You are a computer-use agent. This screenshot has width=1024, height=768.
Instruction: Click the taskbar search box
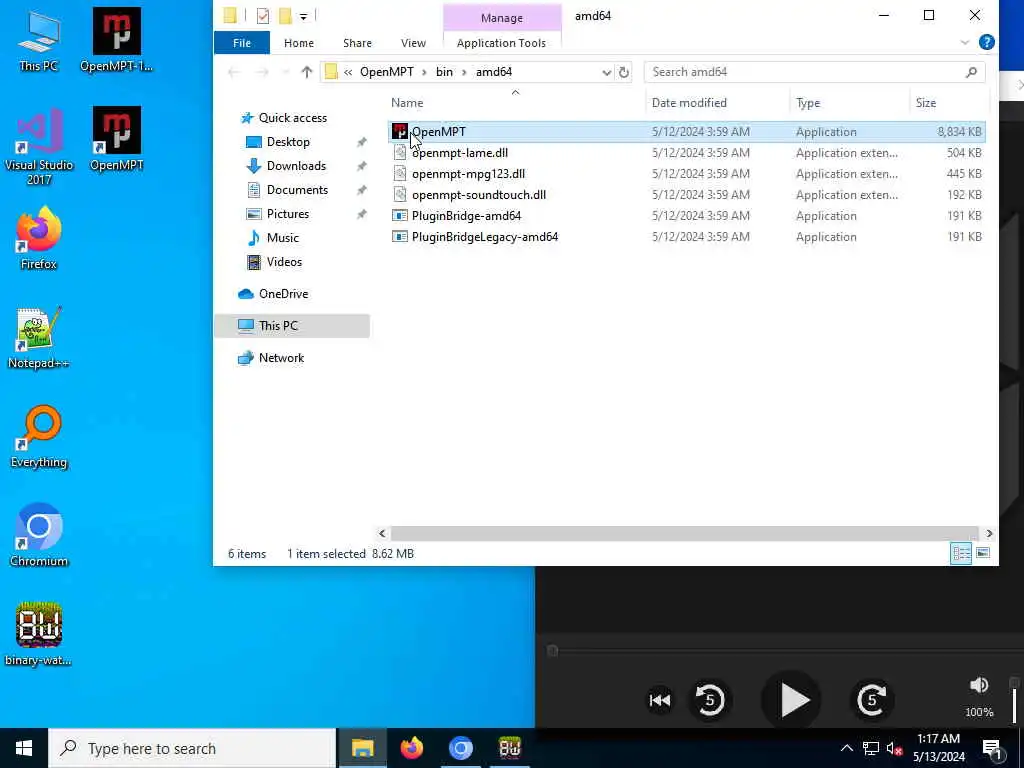[192, 748]
